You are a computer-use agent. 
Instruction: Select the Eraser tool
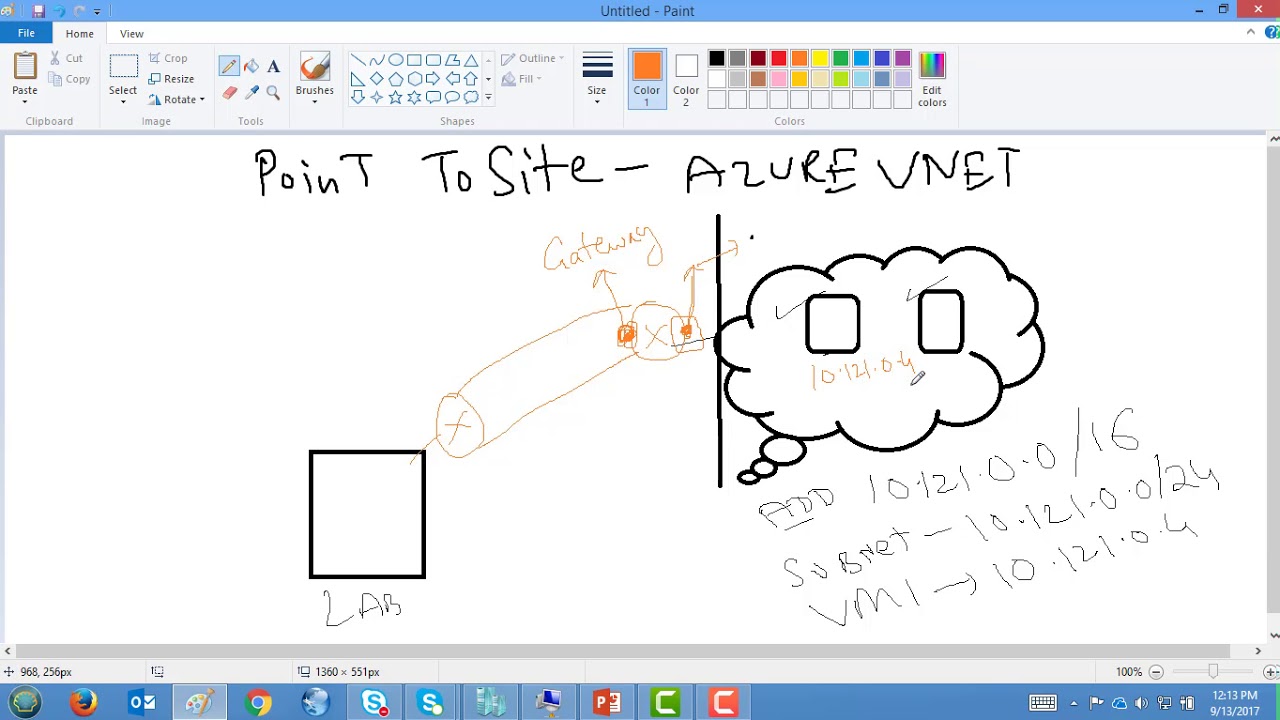[x=229, y=92]
